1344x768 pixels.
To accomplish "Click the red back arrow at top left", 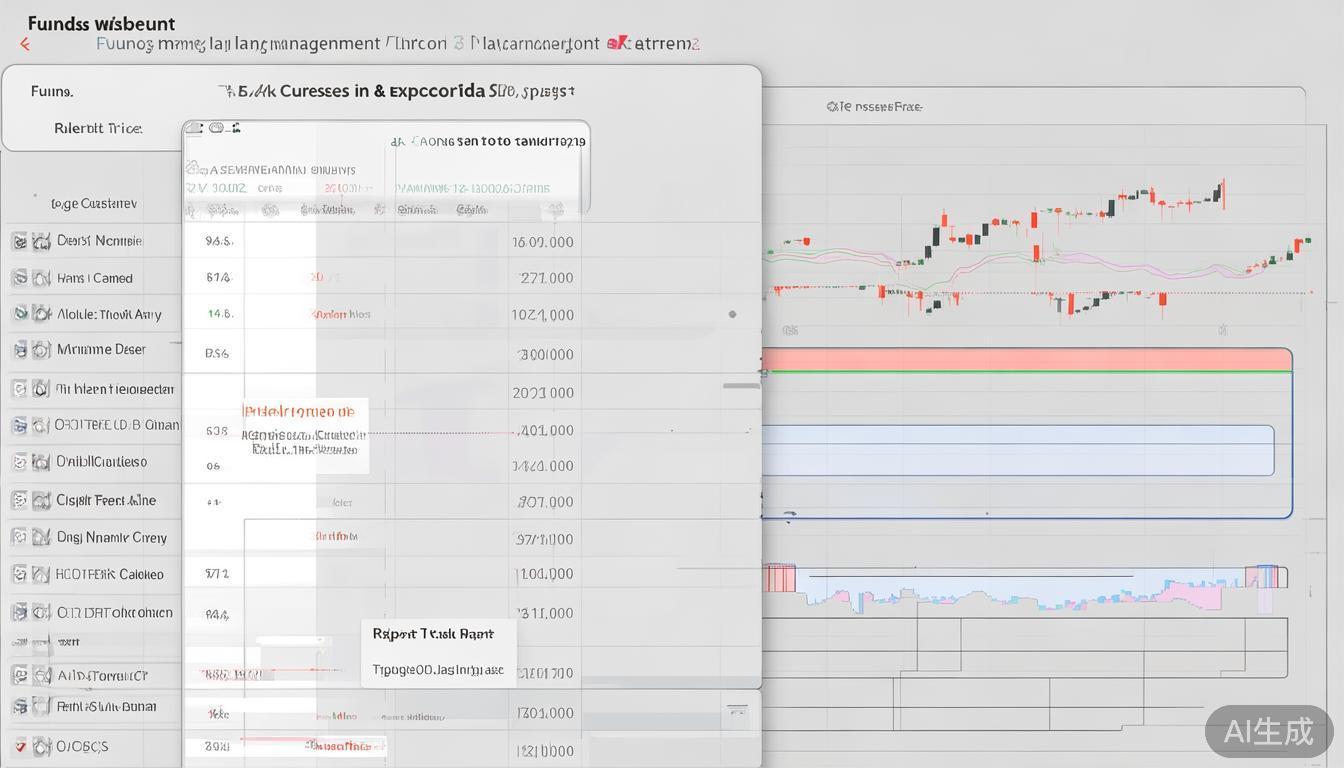I will [25, 44].
